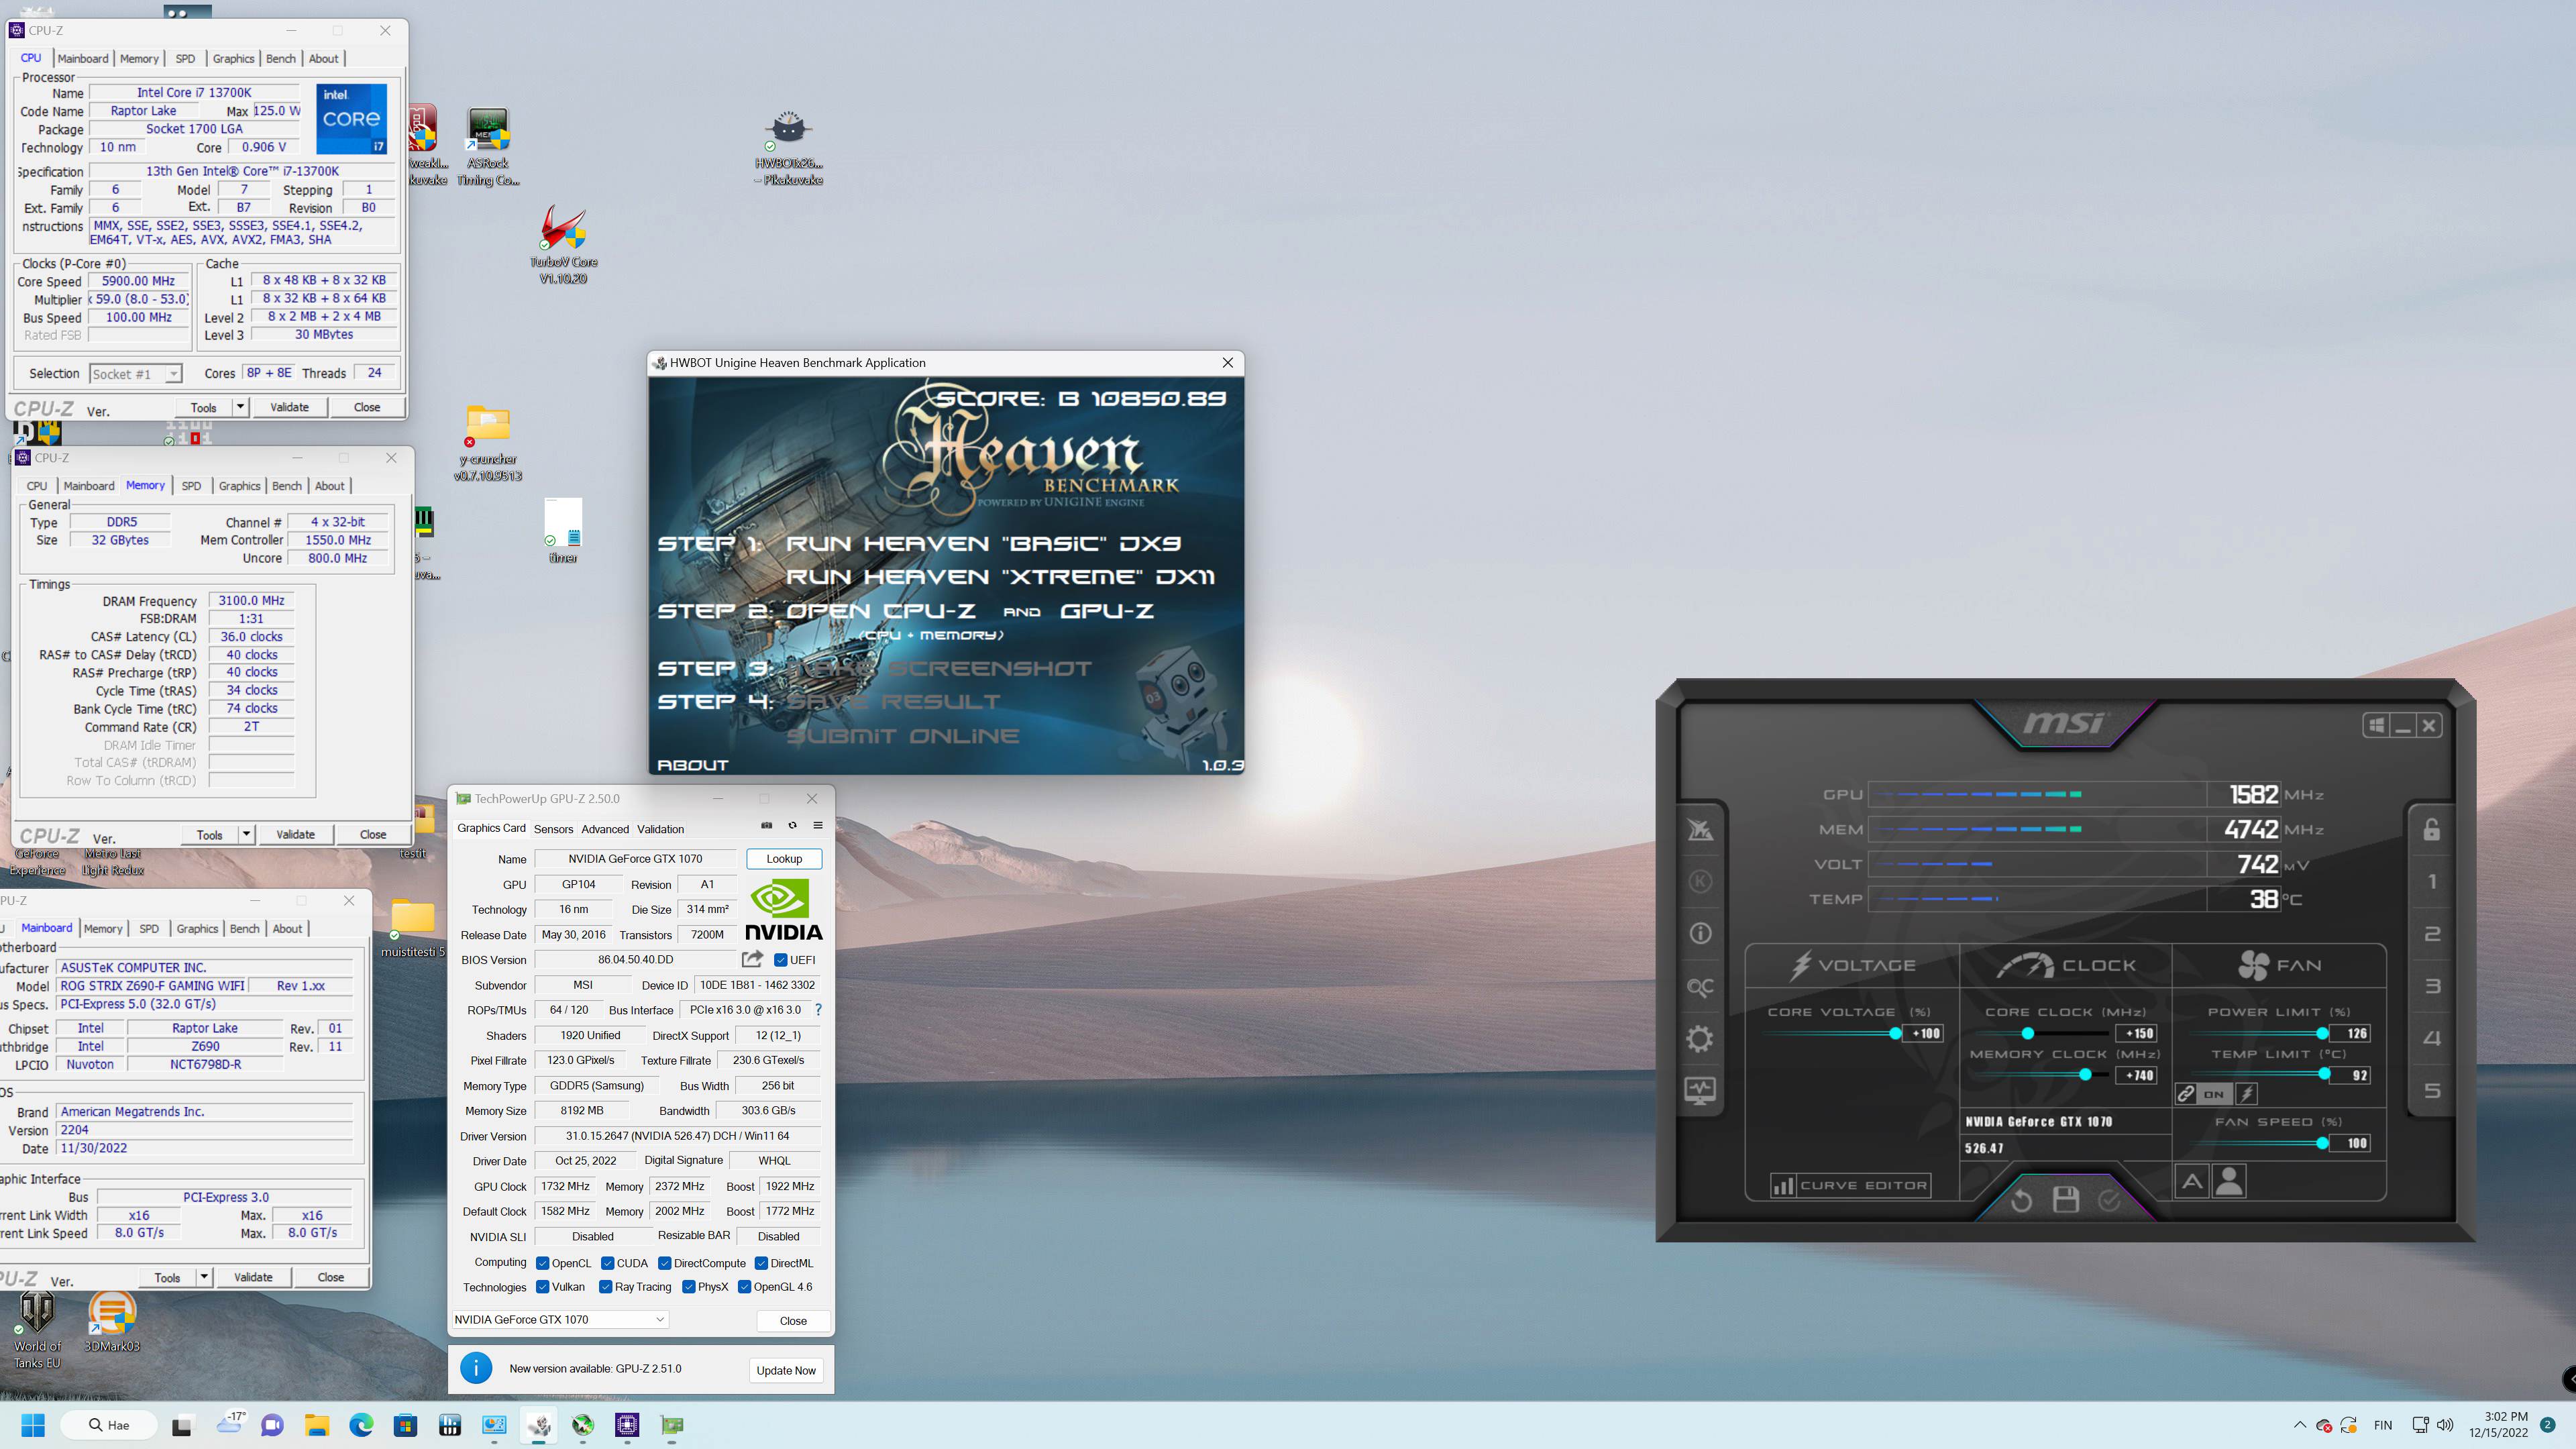Click Validate in the top CPU-Z window
Image resolution: width=2576 pixels, height=1449 pixels.
click(x=290, y=407)
